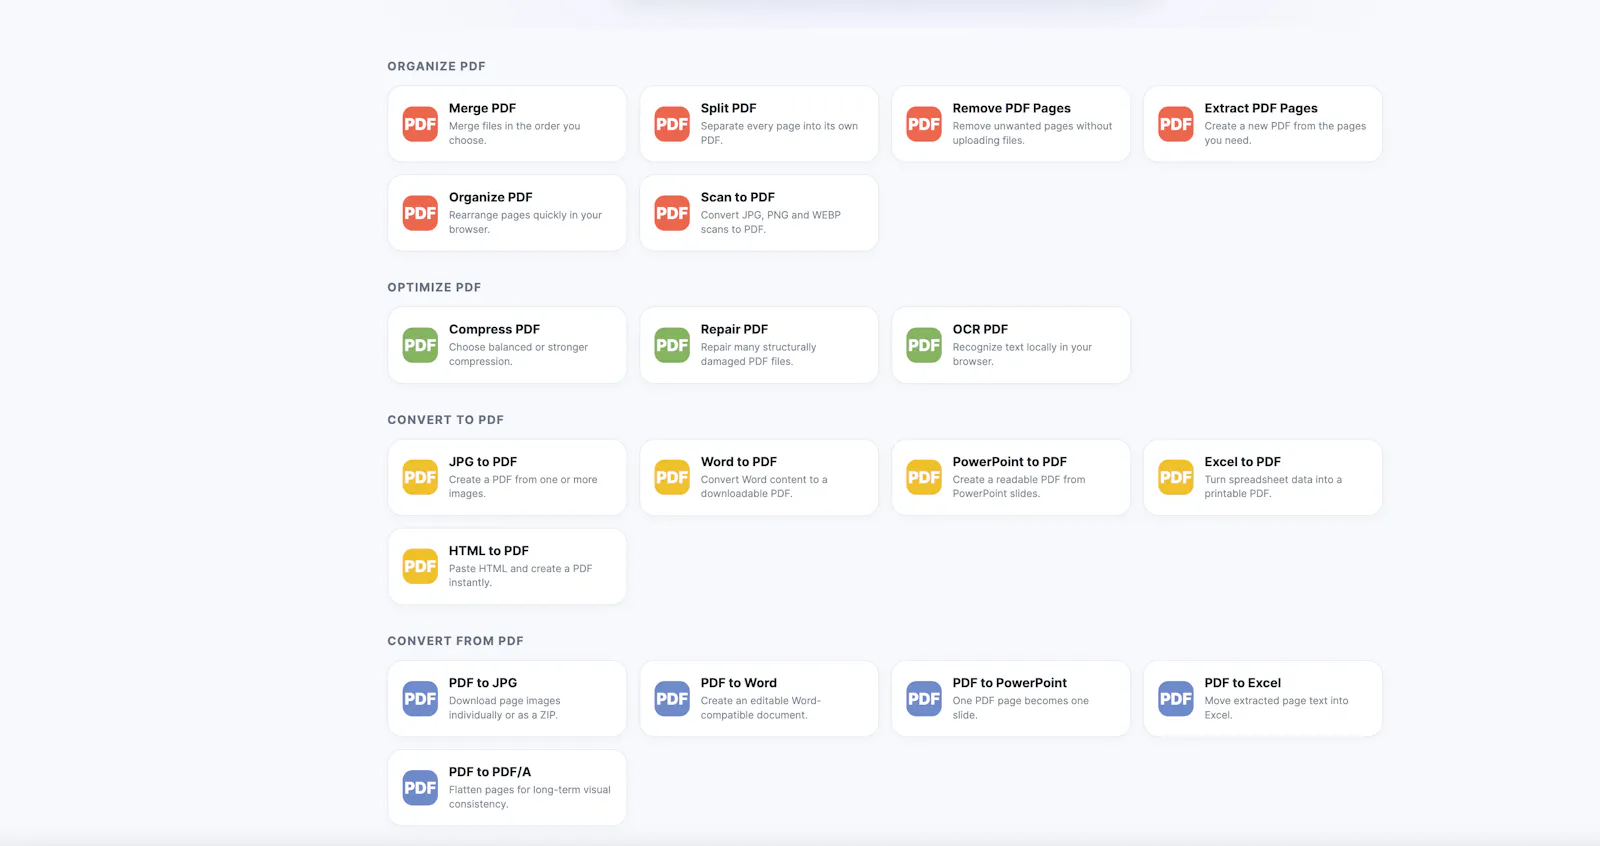Choose the PDF to Word title

[738, 683]
